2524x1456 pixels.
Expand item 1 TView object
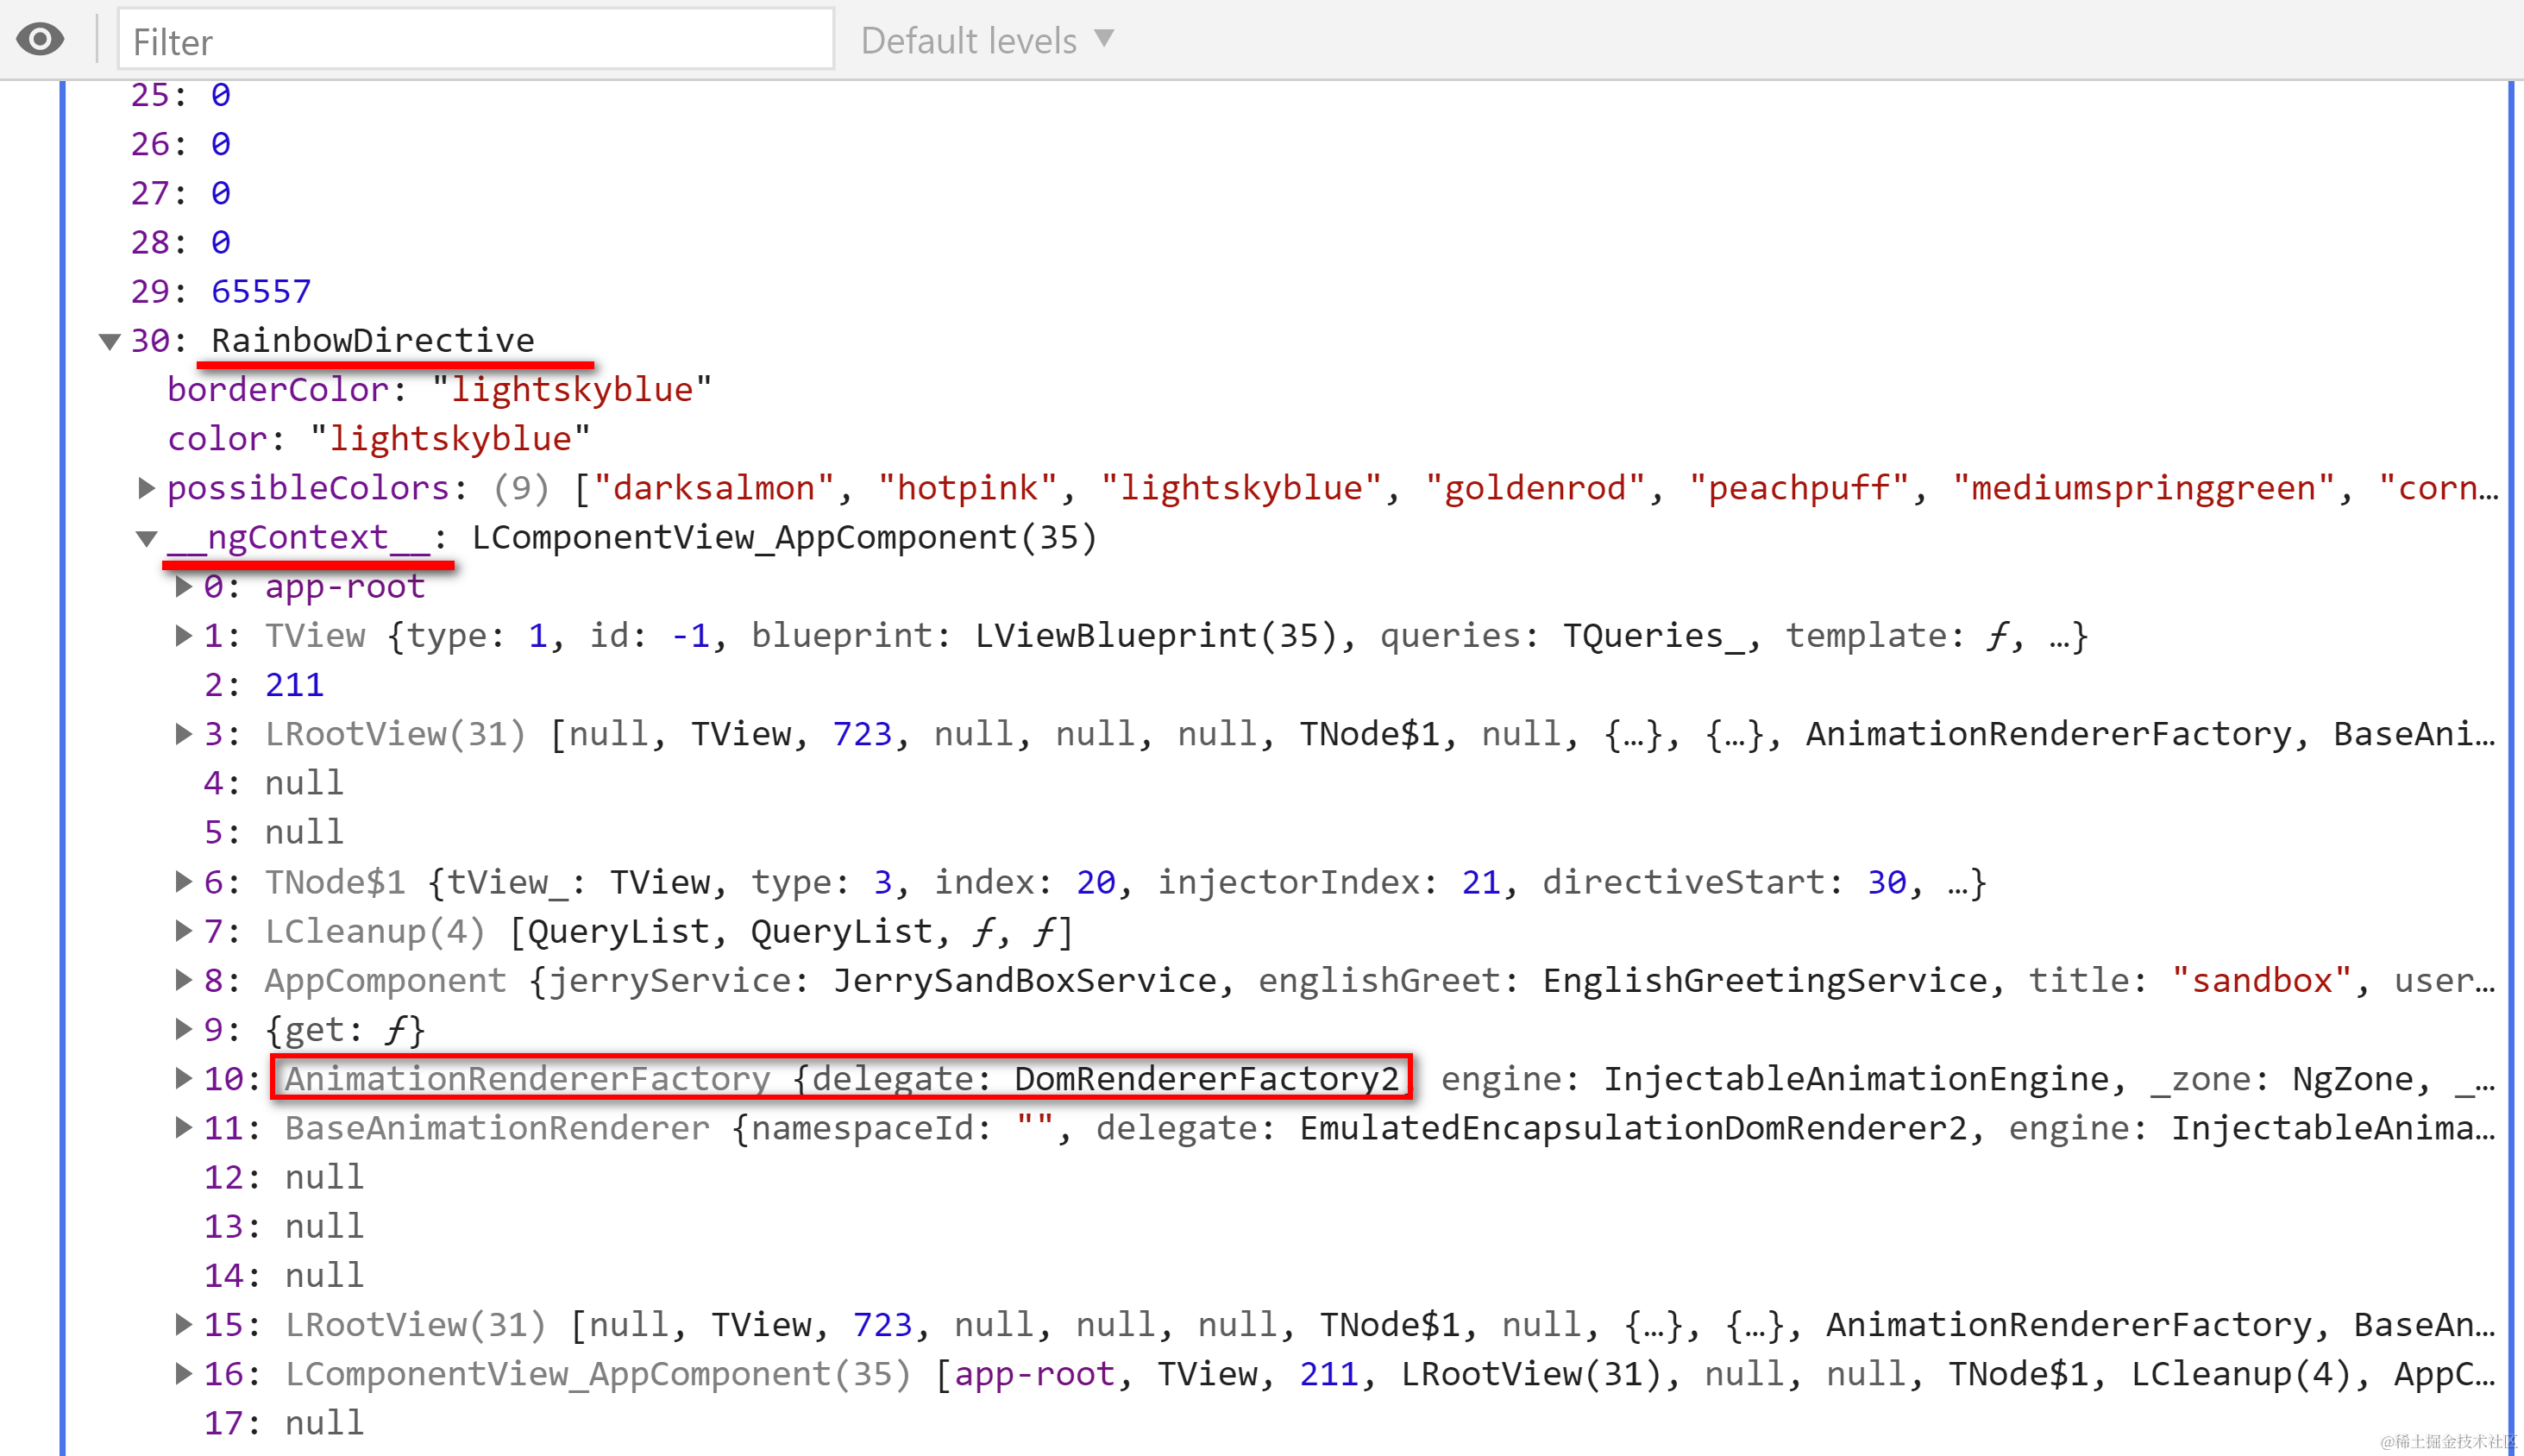(183, 636)
